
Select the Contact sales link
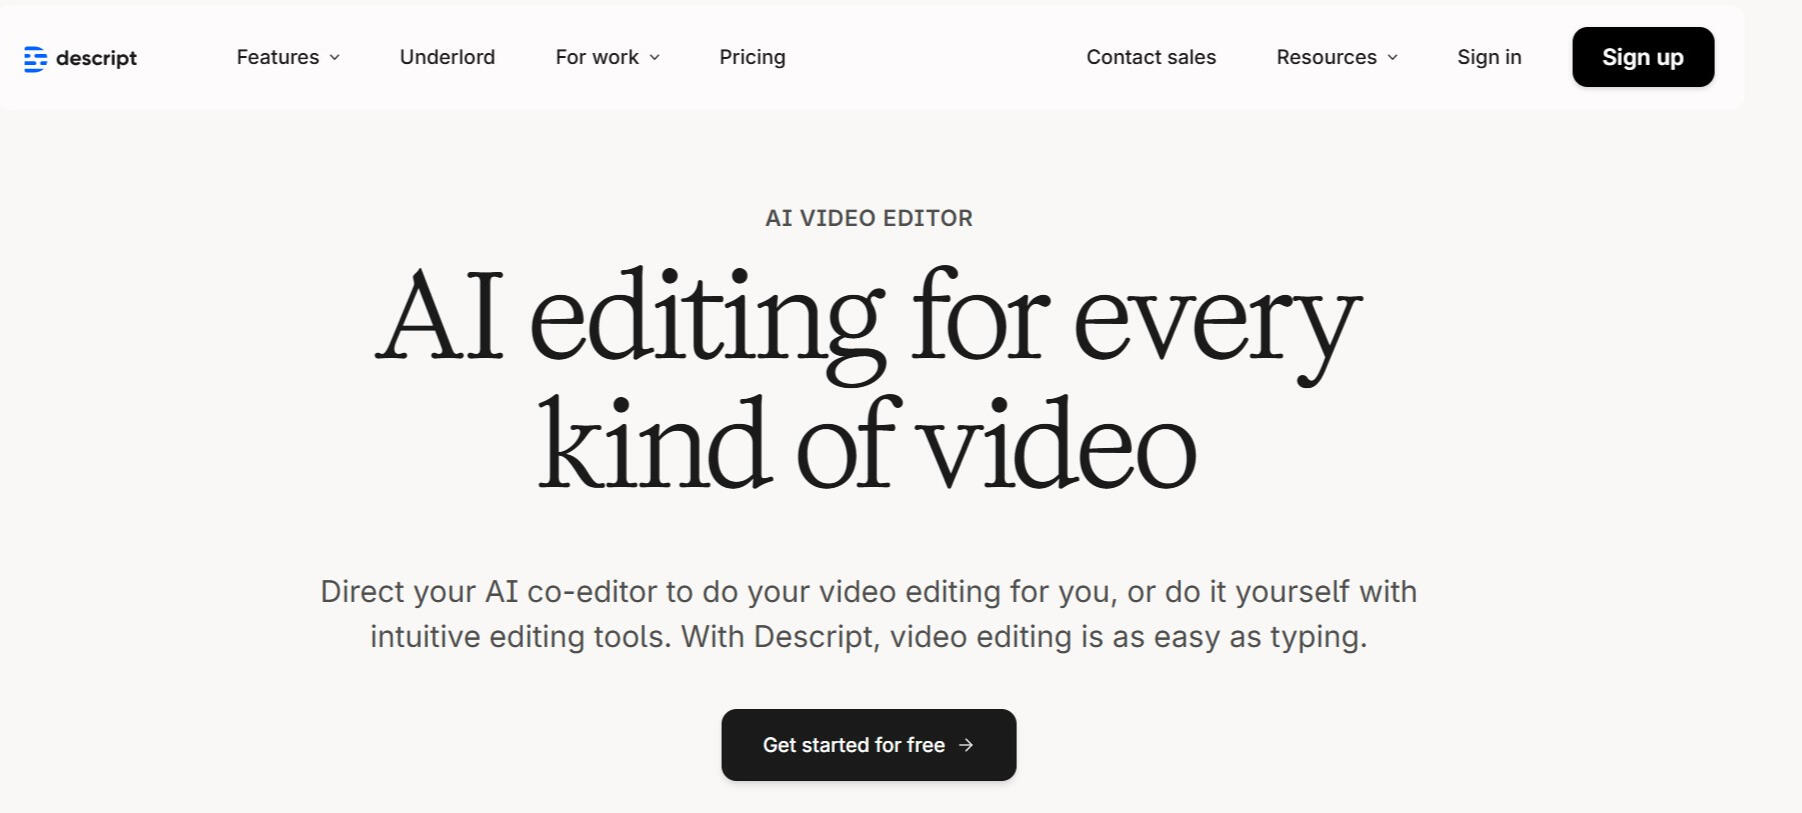click(x=1151, y=57)
